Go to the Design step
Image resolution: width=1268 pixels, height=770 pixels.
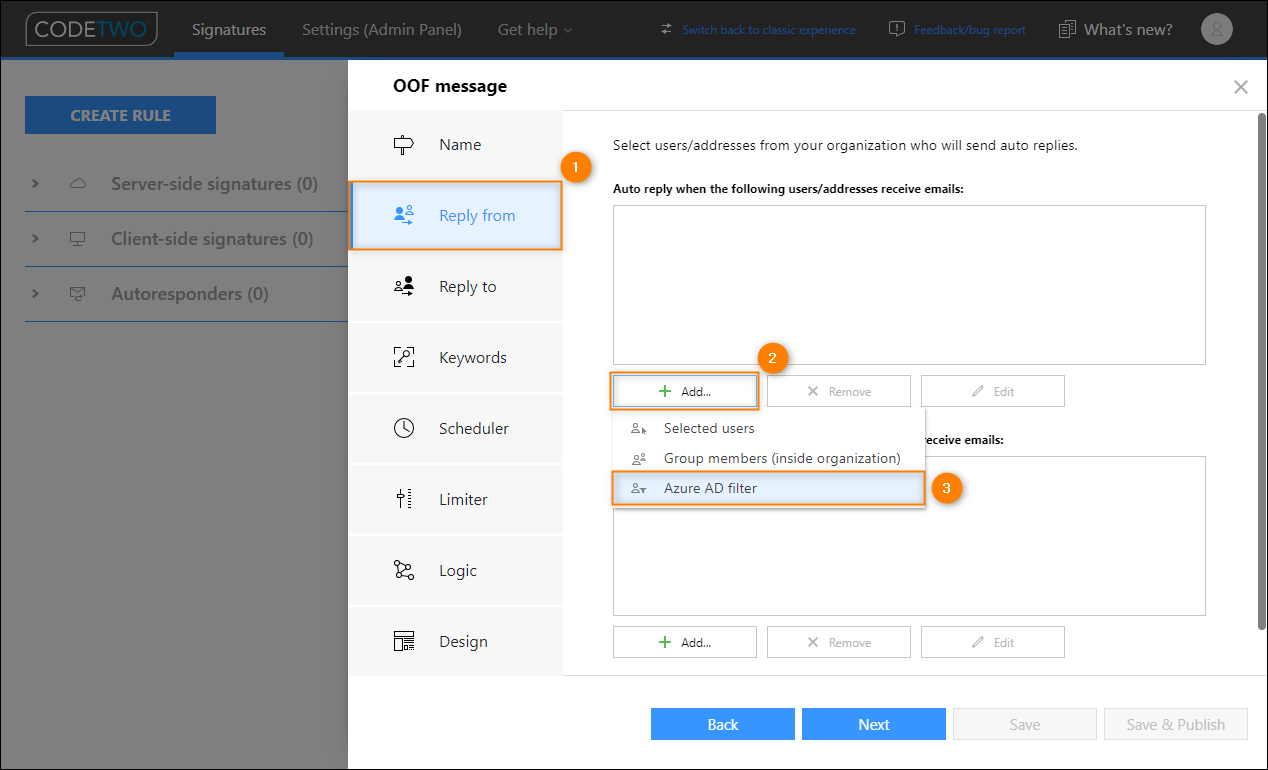[x=455, y=642]
